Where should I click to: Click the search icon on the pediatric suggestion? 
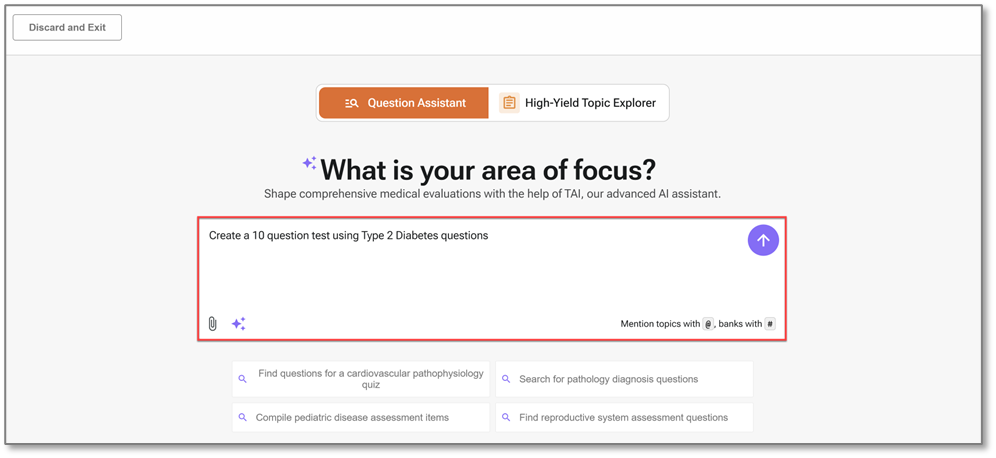pyautogui.click(x=243, y=417)
